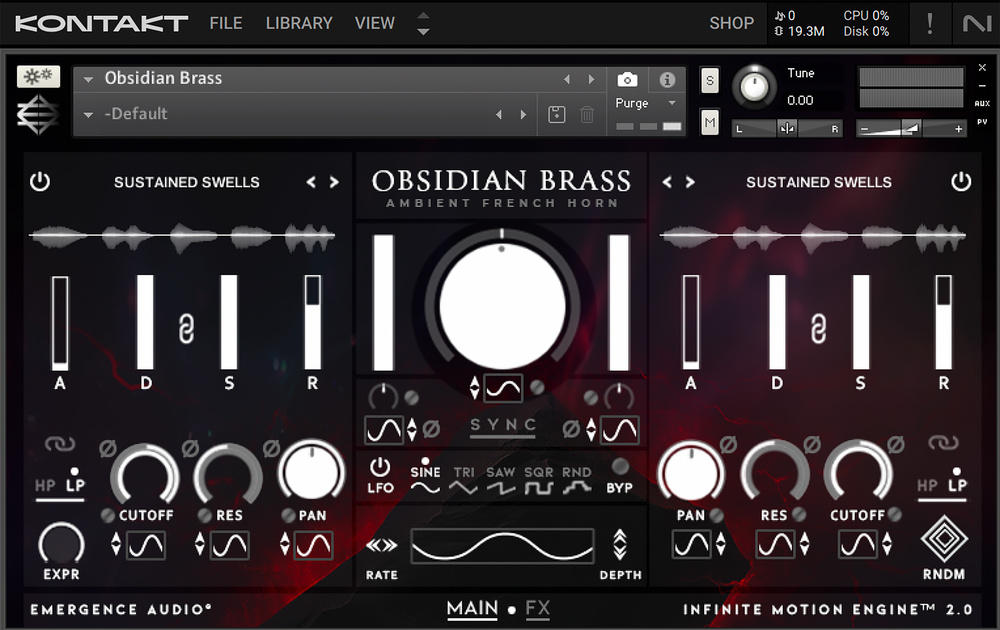Expand the -Default preset dropdown arrow
Viewport: 1000px width, 630px height.
tap(89, 115)
